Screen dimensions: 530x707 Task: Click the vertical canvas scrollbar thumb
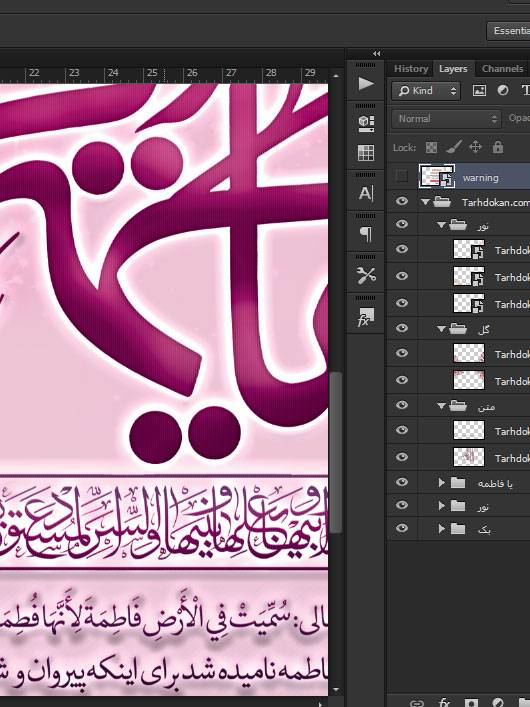tap(336, 452)
